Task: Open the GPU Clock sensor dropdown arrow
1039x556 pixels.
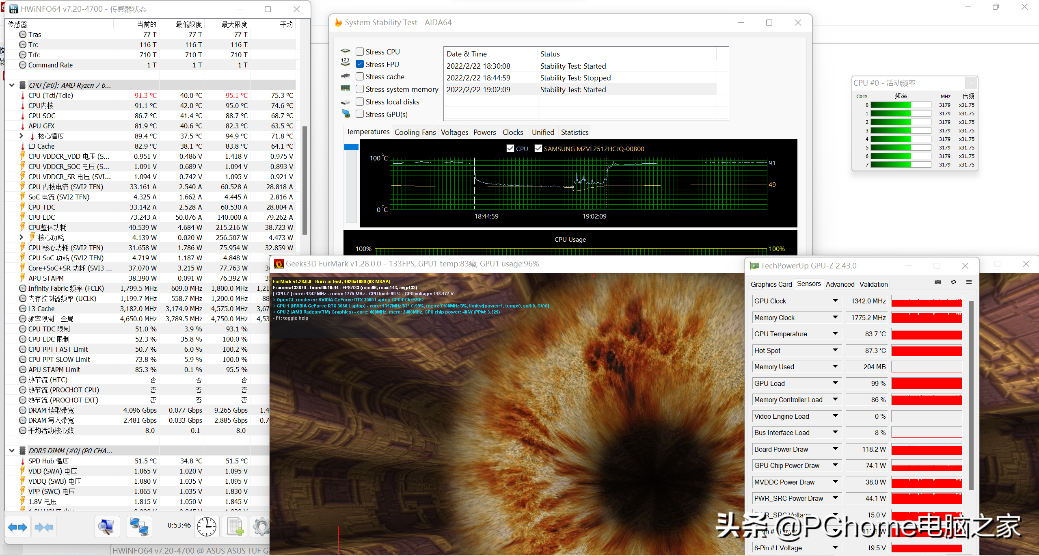Action: click(835, 301)
